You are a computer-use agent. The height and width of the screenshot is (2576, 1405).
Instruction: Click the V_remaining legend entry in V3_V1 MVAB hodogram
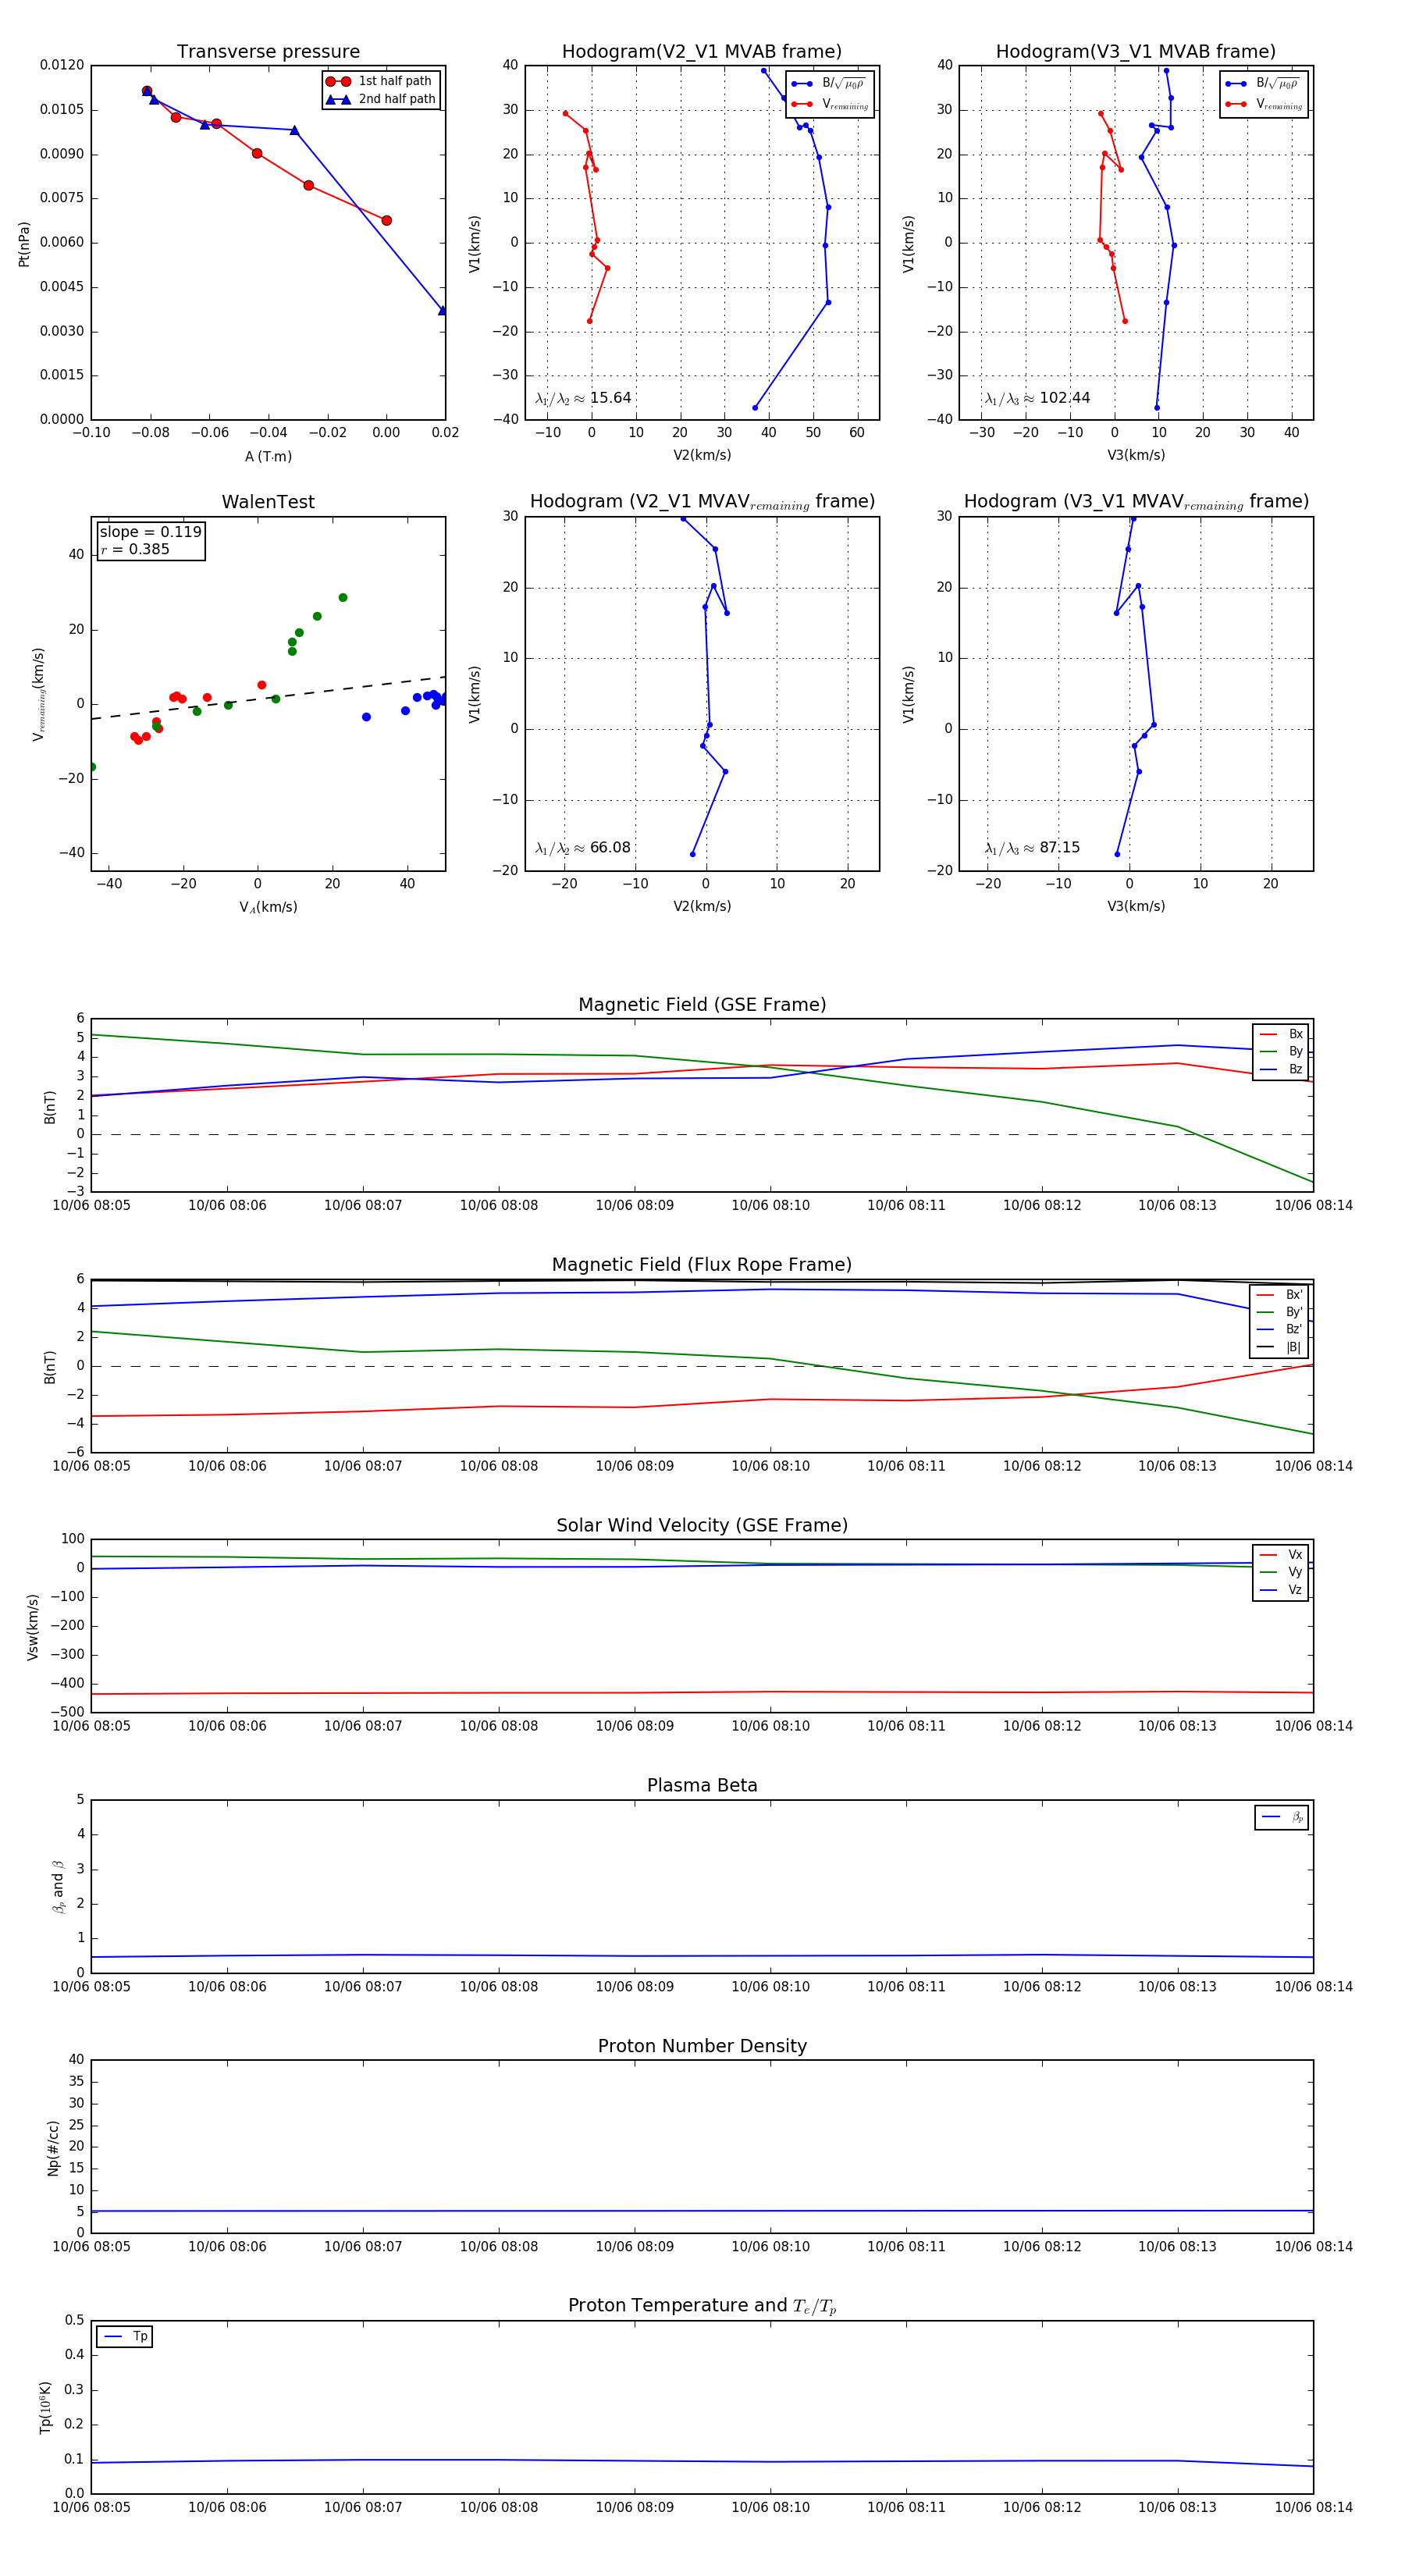tap(1264, 104)
